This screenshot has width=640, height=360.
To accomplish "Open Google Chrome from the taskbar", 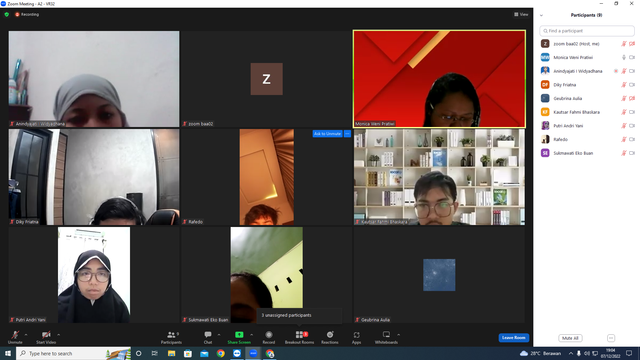I will point(220,353).
